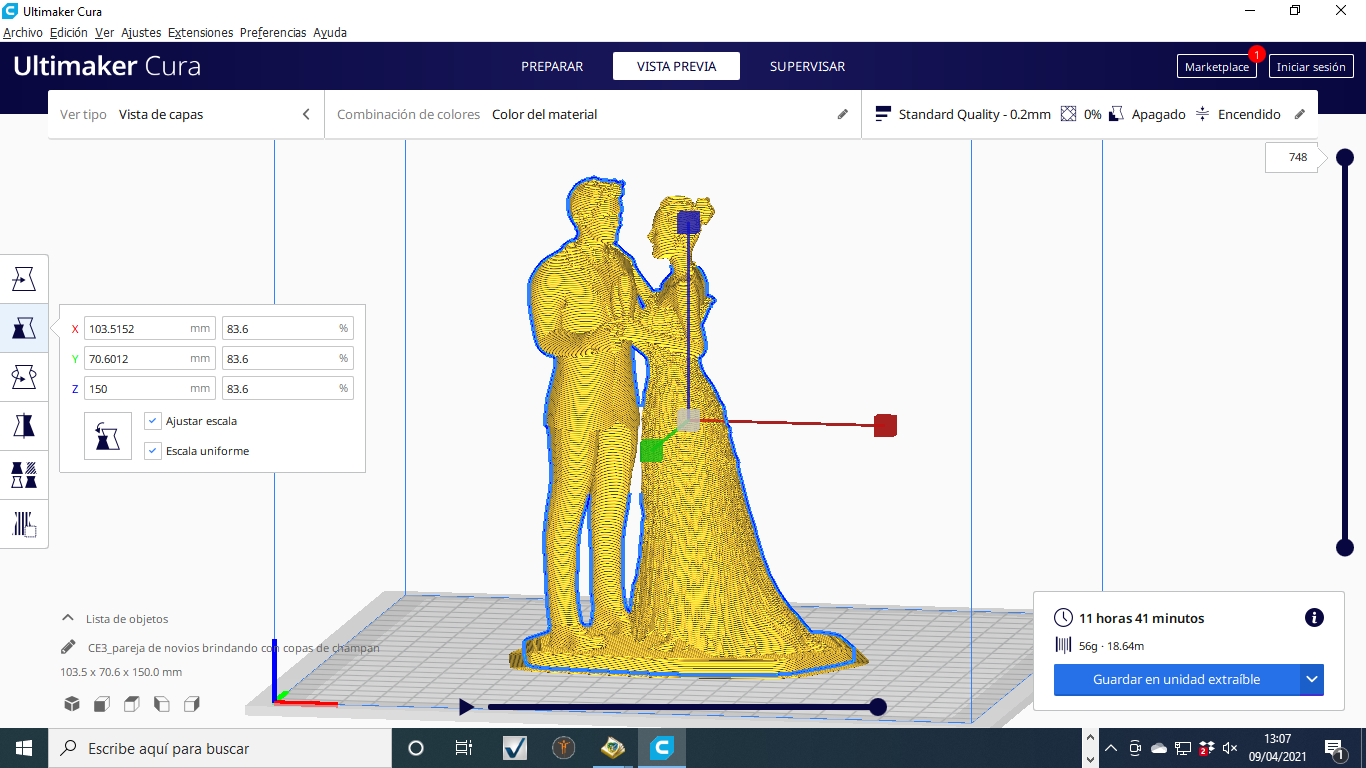The height and width of the screenshot is (768, 1366).
Task: Click the X scale percentage field
Action: (x=288, y=328)
